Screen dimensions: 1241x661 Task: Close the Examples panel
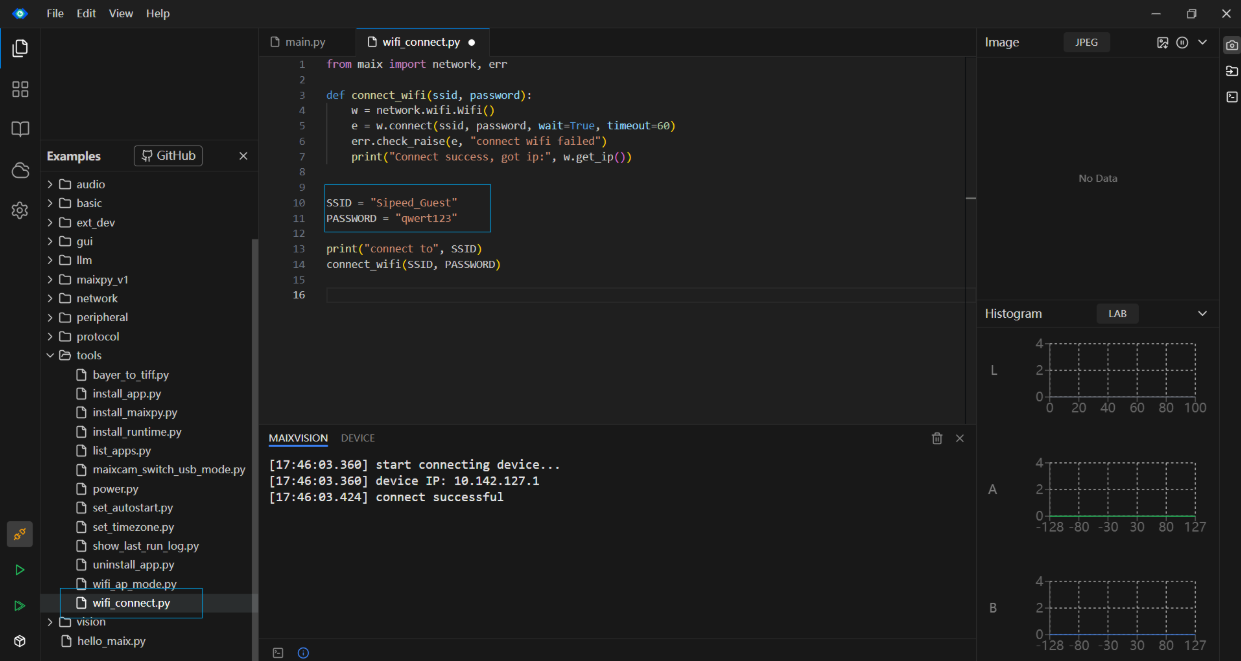click(243, 156)
